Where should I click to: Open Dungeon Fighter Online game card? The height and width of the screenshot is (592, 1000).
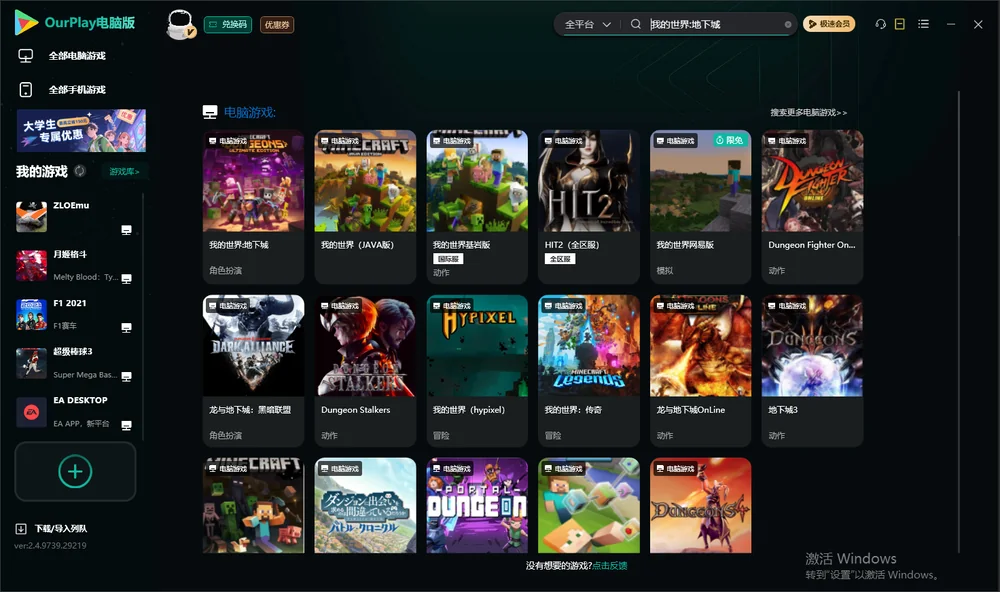click(x=812, y=207)
